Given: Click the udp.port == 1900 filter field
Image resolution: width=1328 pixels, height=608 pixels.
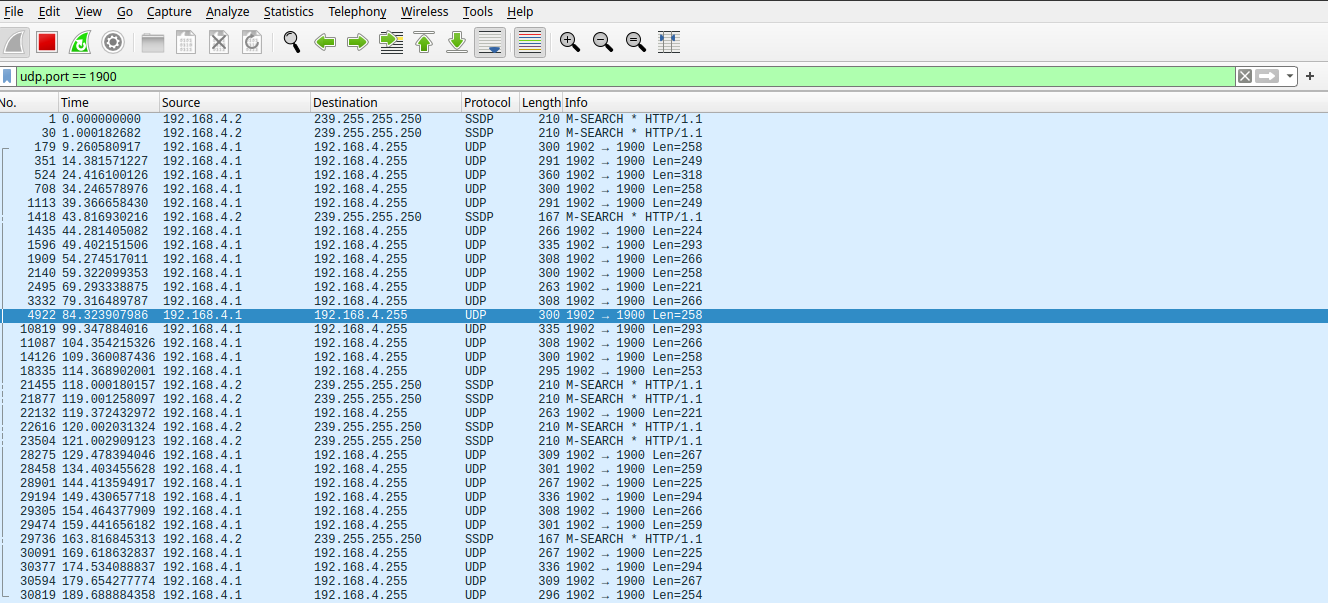Looking at the screenshot, I should tap(626, 76).
